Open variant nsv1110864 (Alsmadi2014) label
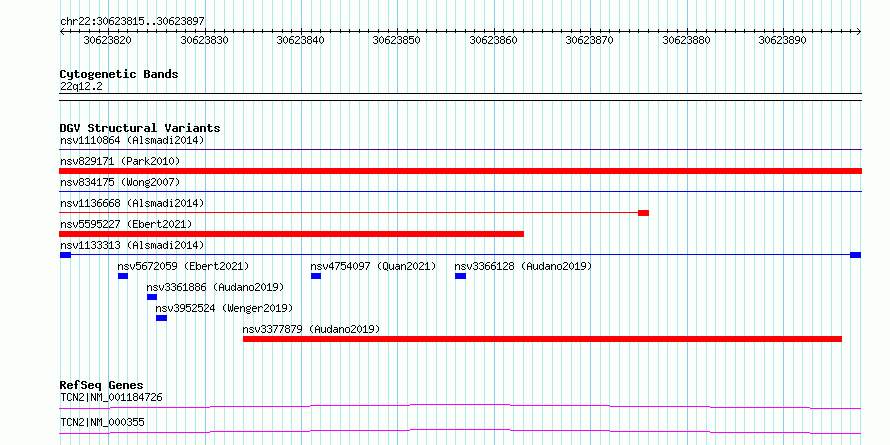The image size is (890, 445). click(132, 140)
